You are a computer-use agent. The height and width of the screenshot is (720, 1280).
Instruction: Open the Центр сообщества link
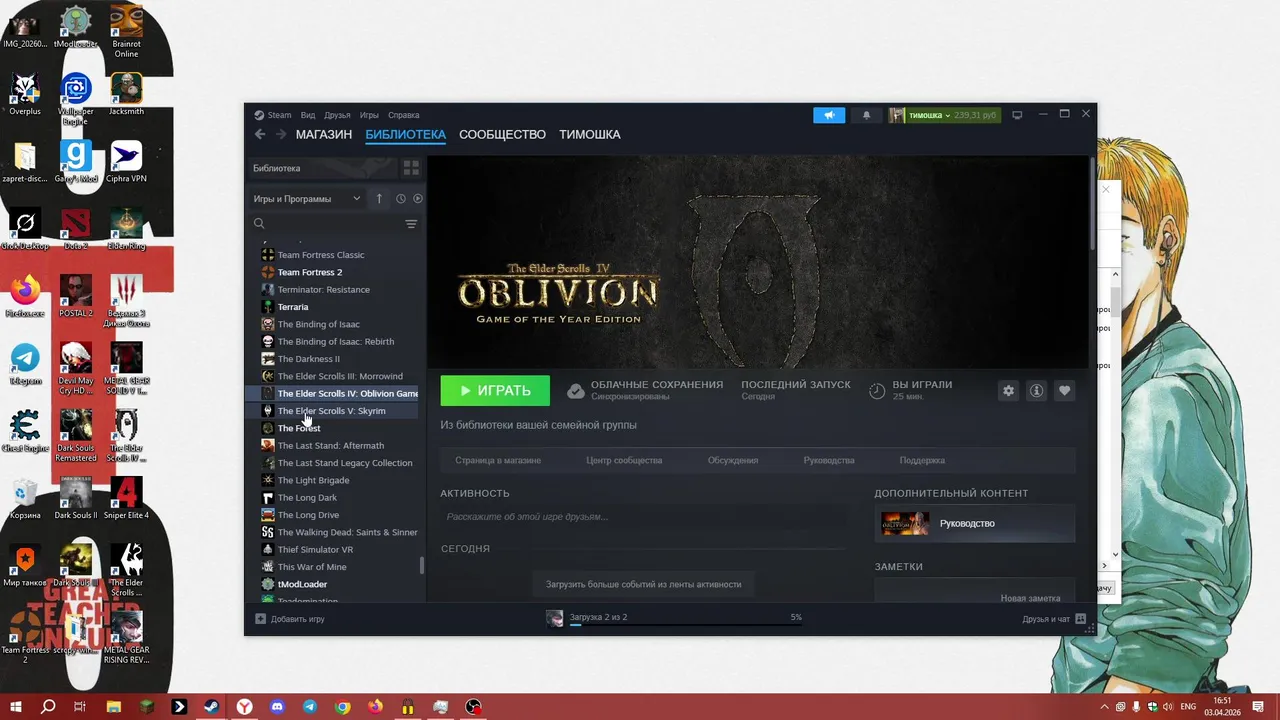point(624,460)
